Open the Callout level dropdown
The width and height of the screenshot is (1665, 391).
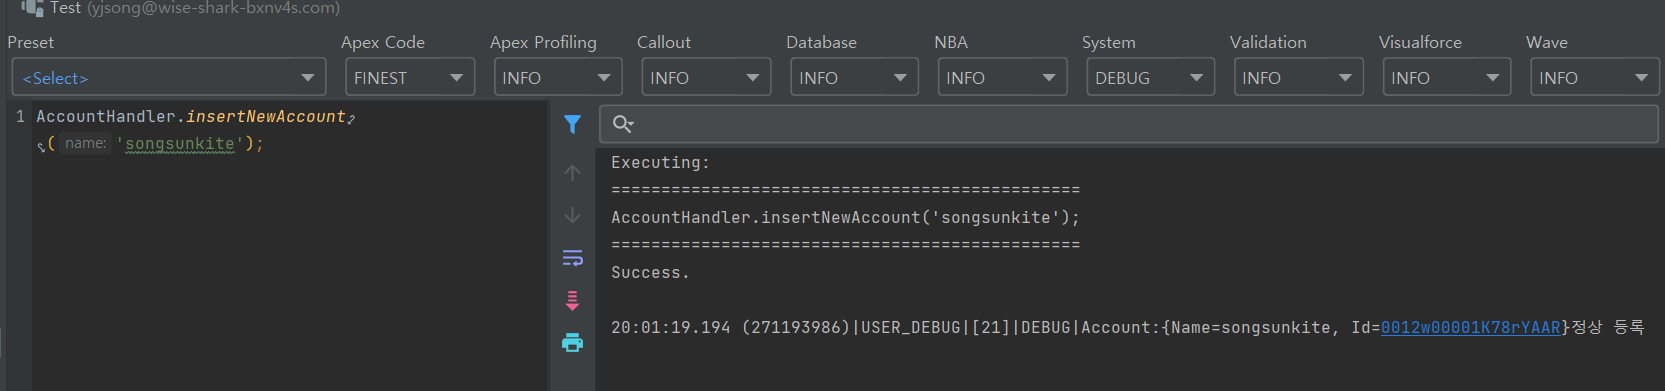706,77
